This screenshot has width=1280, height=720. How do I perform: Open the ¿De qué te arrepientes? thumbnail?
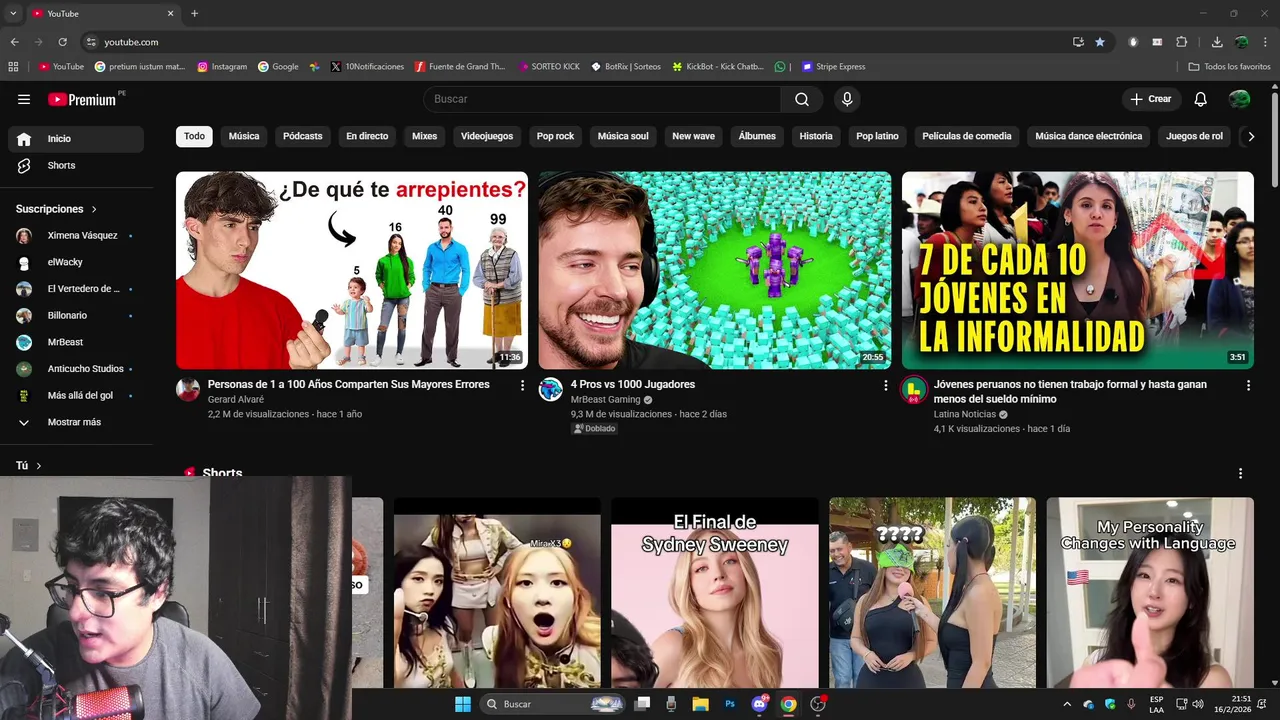tap(352, 270)
